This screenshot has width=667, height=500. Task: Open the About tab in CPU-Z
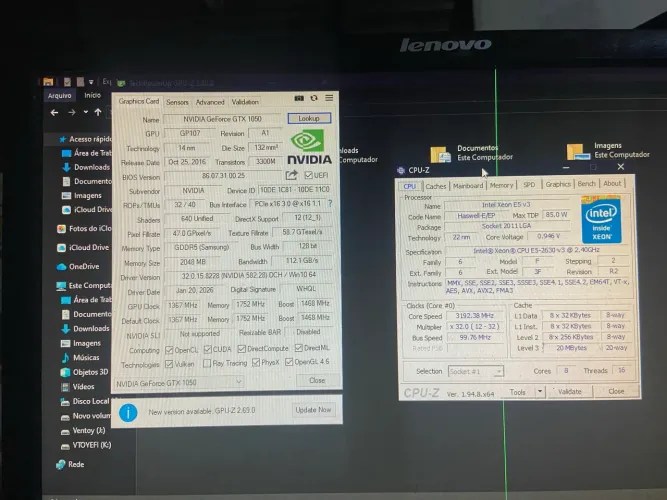point(612,183)
